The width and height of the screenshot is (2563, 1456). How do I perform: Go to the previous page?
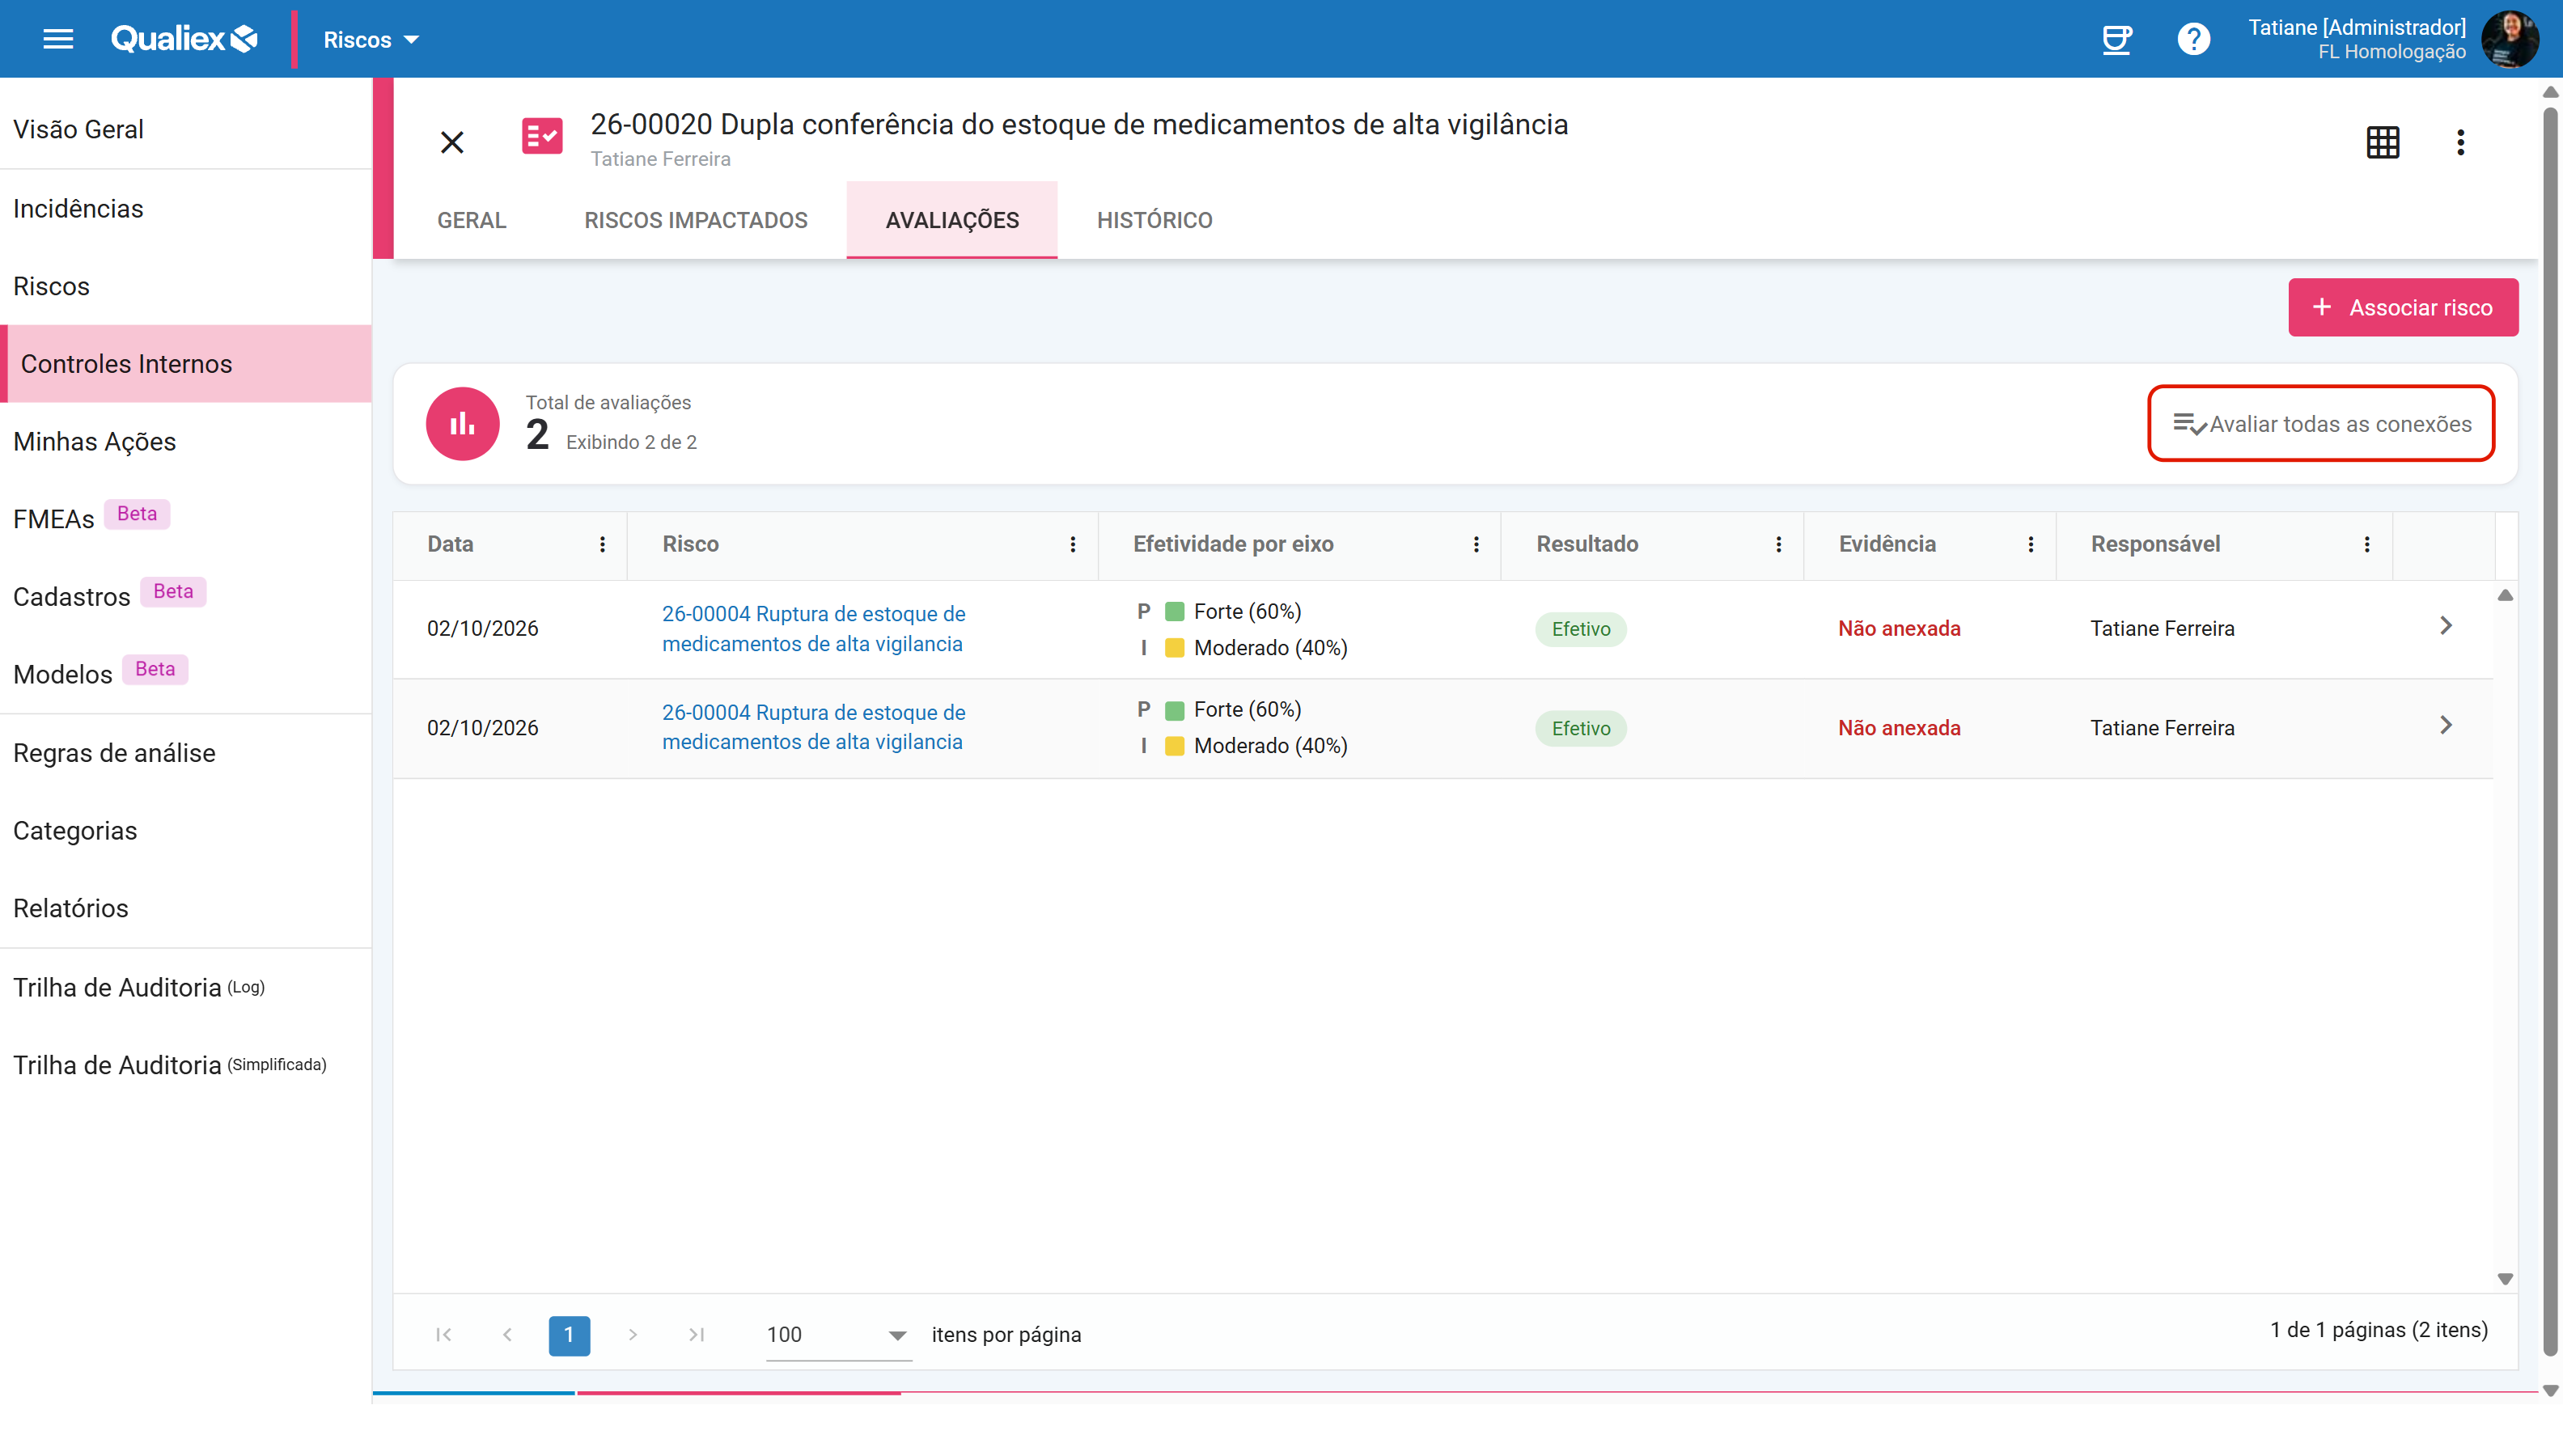click(507, 1334)
